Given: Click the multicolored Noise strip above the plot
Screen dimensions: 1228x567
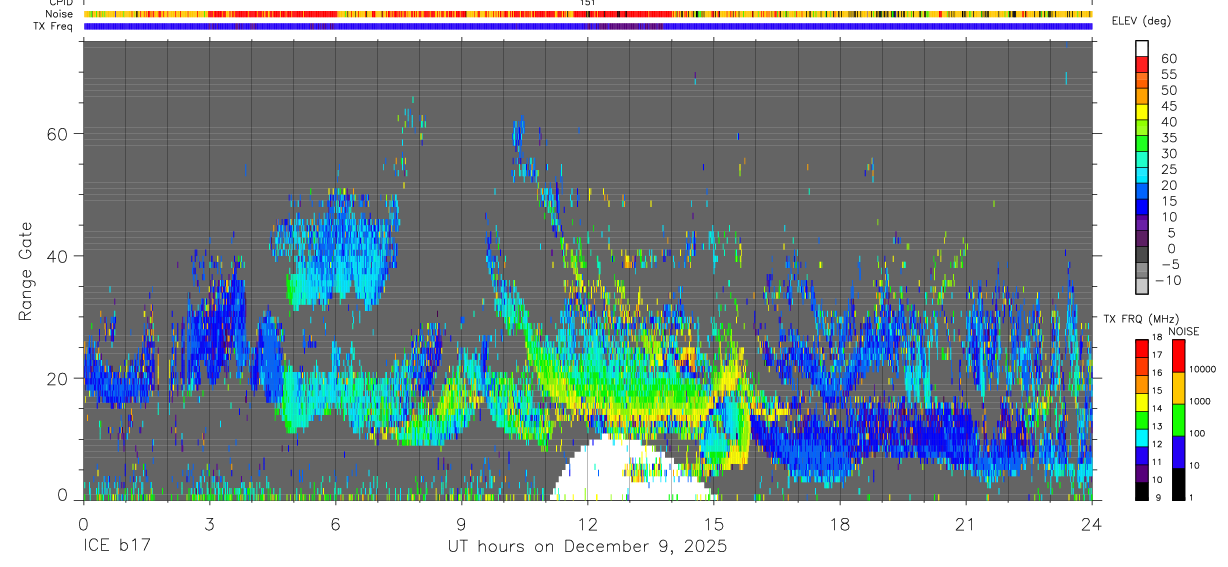Looking at the screenshot, I should tap(588, 15).
